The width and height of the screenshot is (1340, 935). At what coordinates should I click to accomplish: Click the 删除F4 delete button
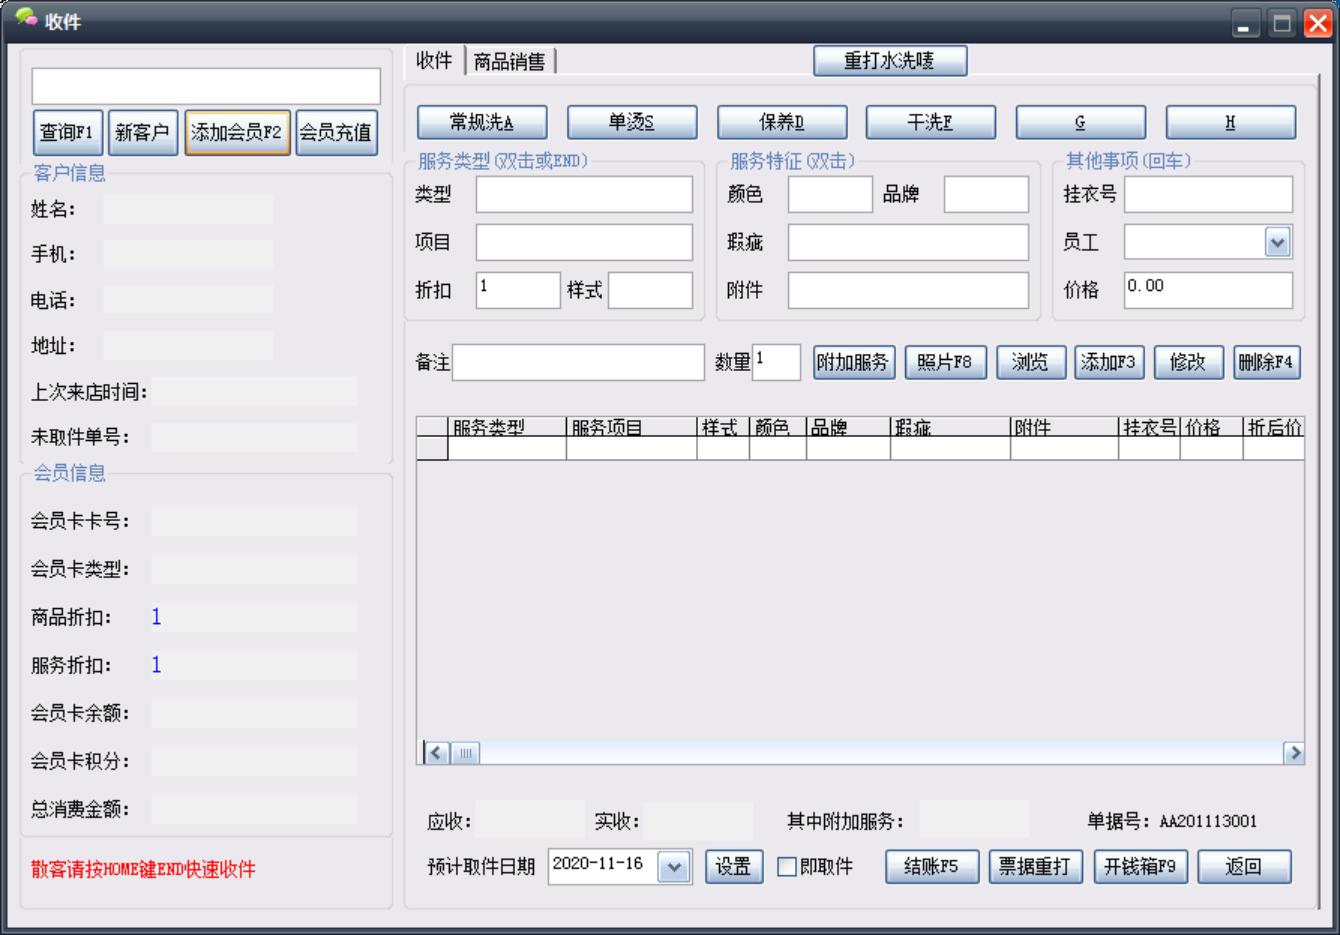tap(1266, 362)
